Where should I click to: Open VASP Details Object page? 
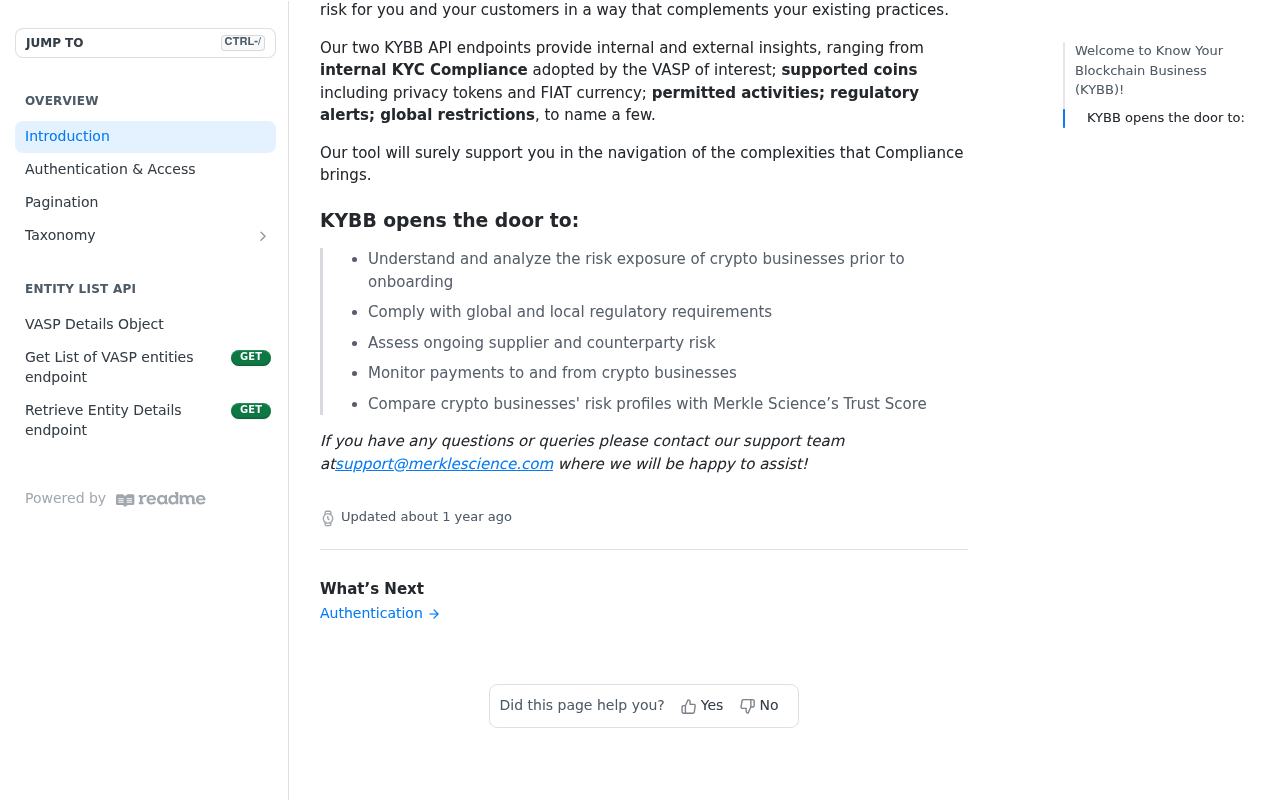click(x=145, y=325)
